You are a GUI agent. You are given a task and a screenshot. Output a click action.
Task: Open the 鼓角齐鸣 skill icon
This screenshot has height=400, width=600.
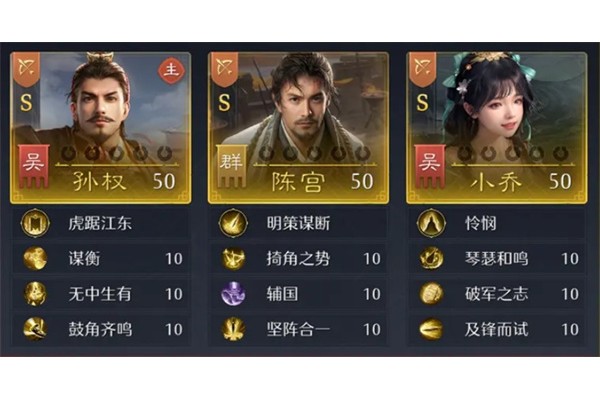(x=35, y=329)
